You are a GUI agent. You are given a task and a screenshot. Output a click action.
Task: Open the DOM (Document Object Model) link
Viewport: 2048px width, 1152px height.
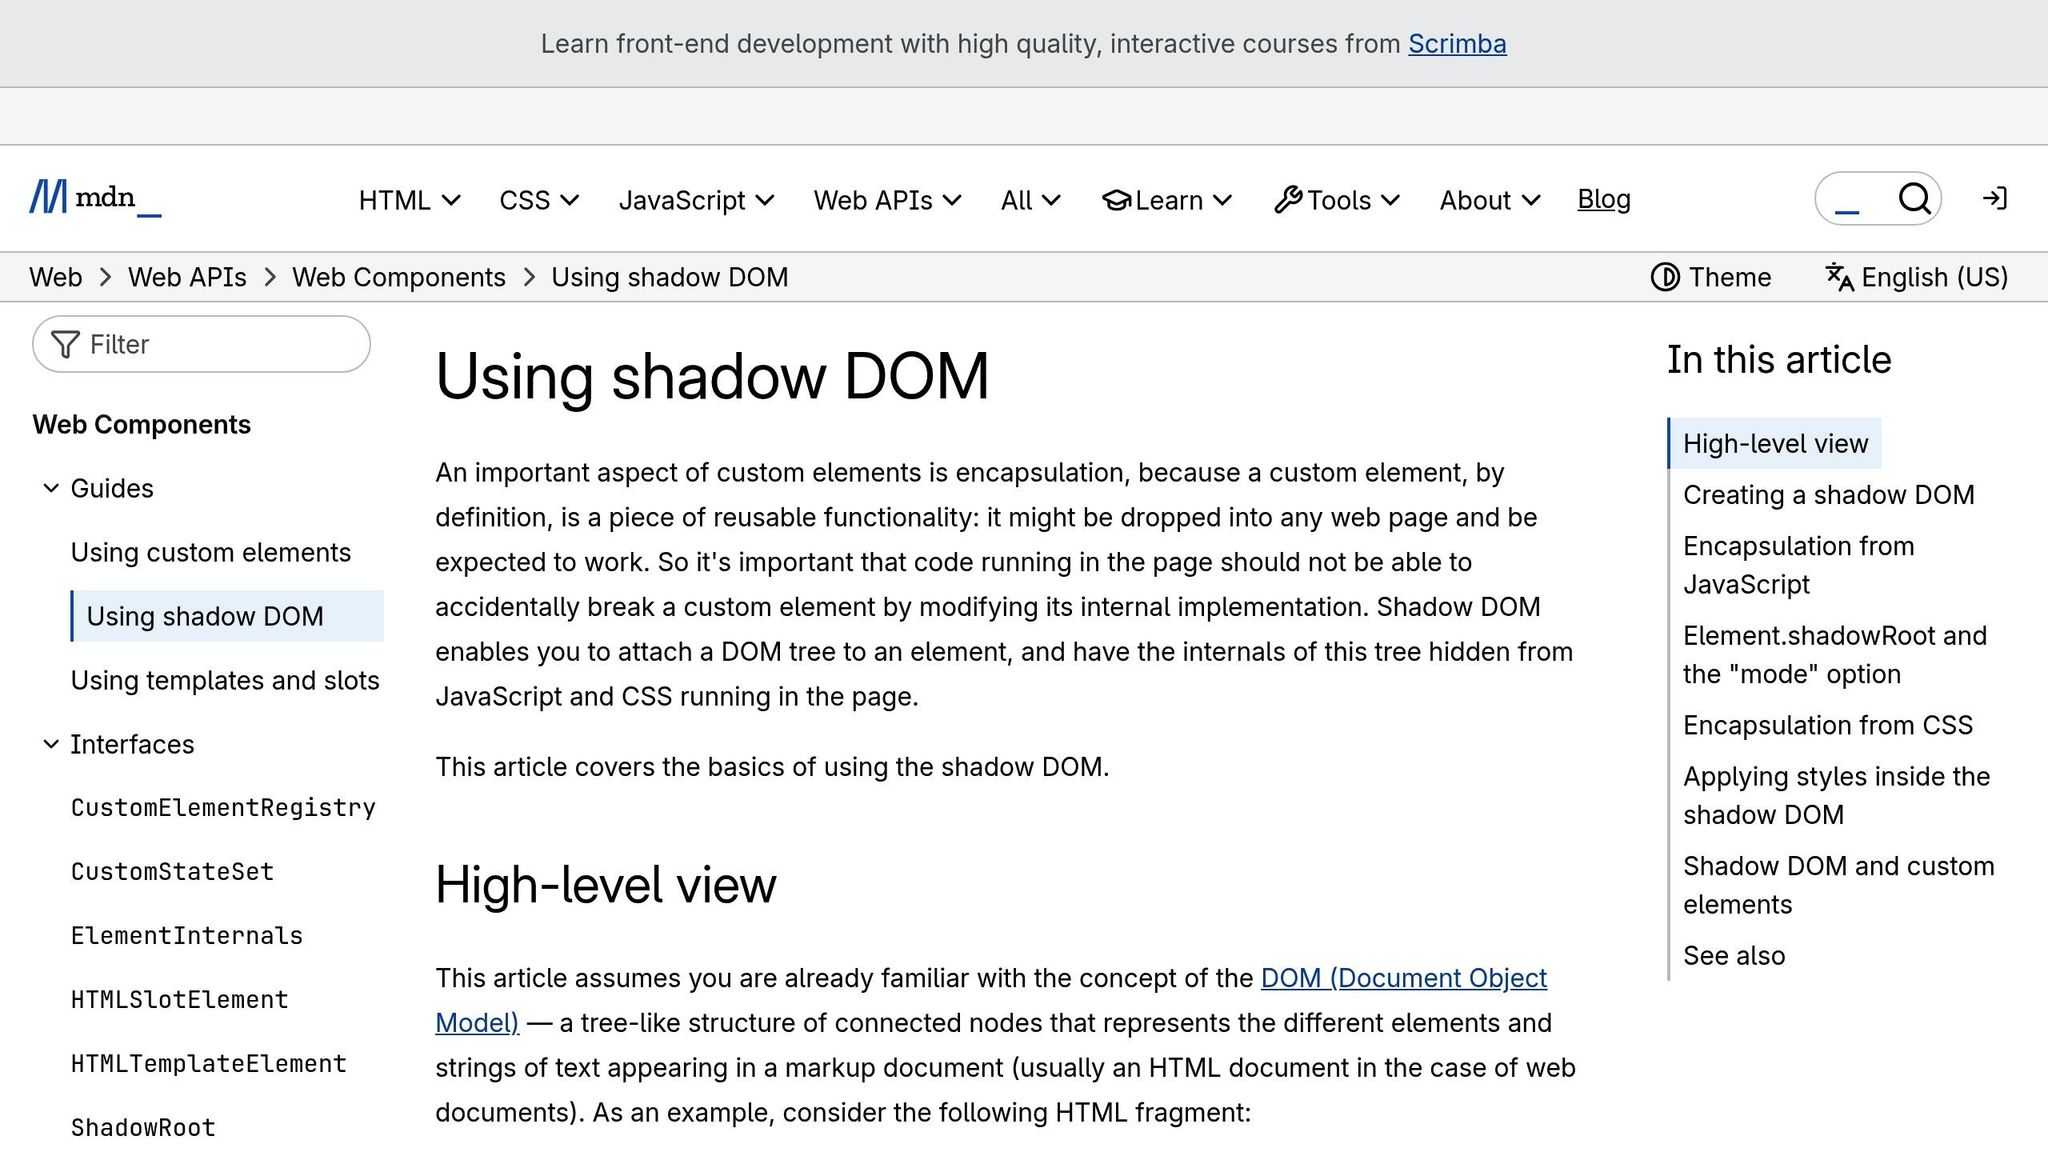pos(1403,978)
